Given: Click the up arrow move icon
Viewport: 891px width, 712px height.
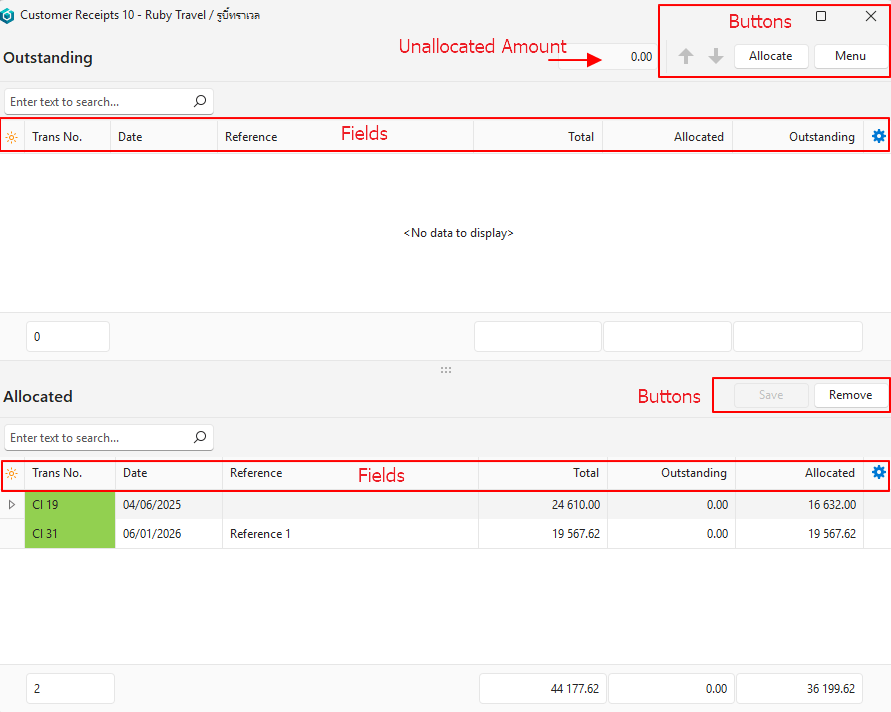Looking at the screenshot, I should (686, 57).
